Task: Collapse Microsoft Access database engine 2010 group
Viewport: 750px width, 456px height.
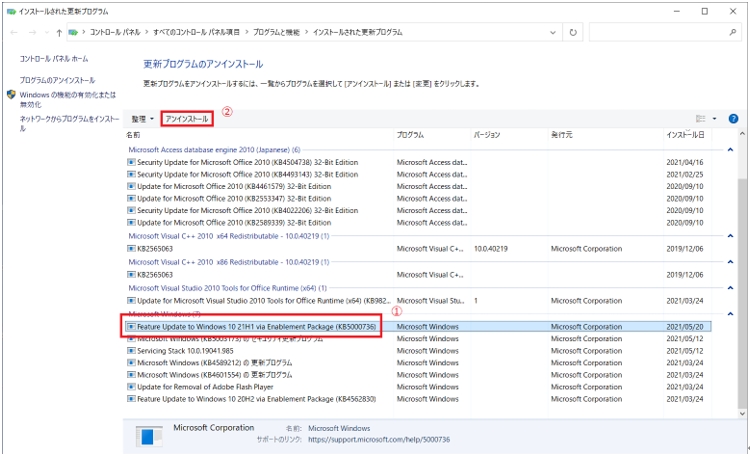Action: [730, 150]
